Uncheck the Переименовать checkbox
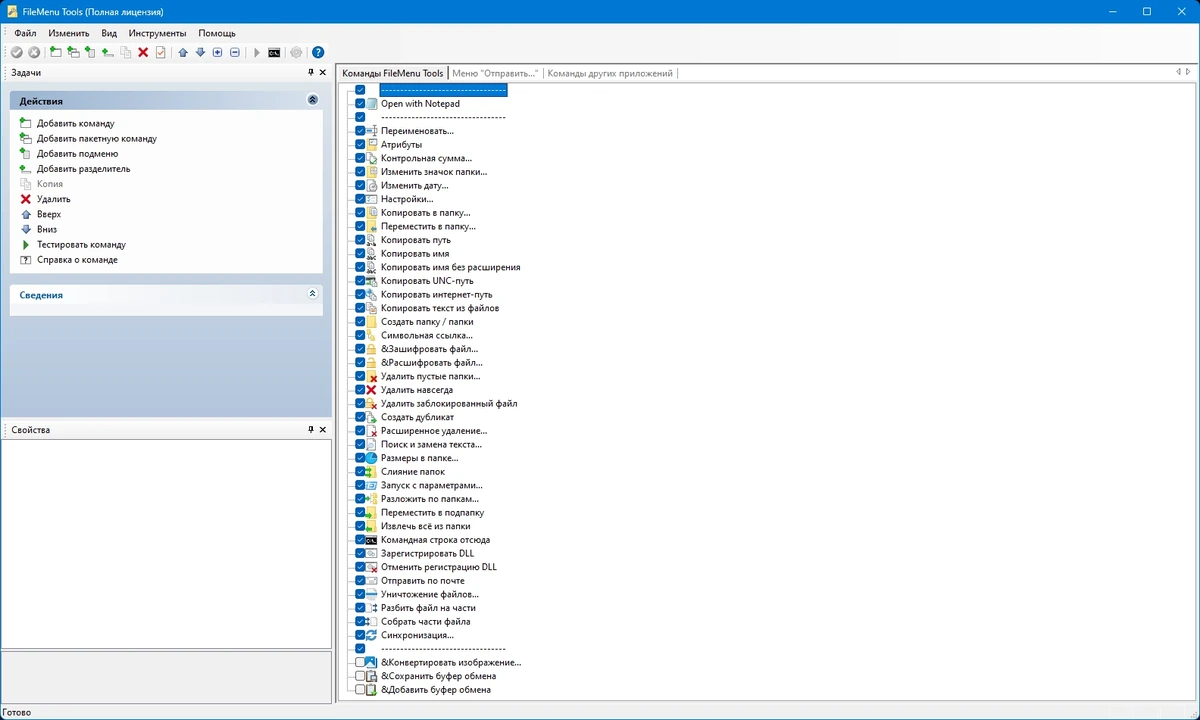The image size is (1200, 720). tap(360, 131)
